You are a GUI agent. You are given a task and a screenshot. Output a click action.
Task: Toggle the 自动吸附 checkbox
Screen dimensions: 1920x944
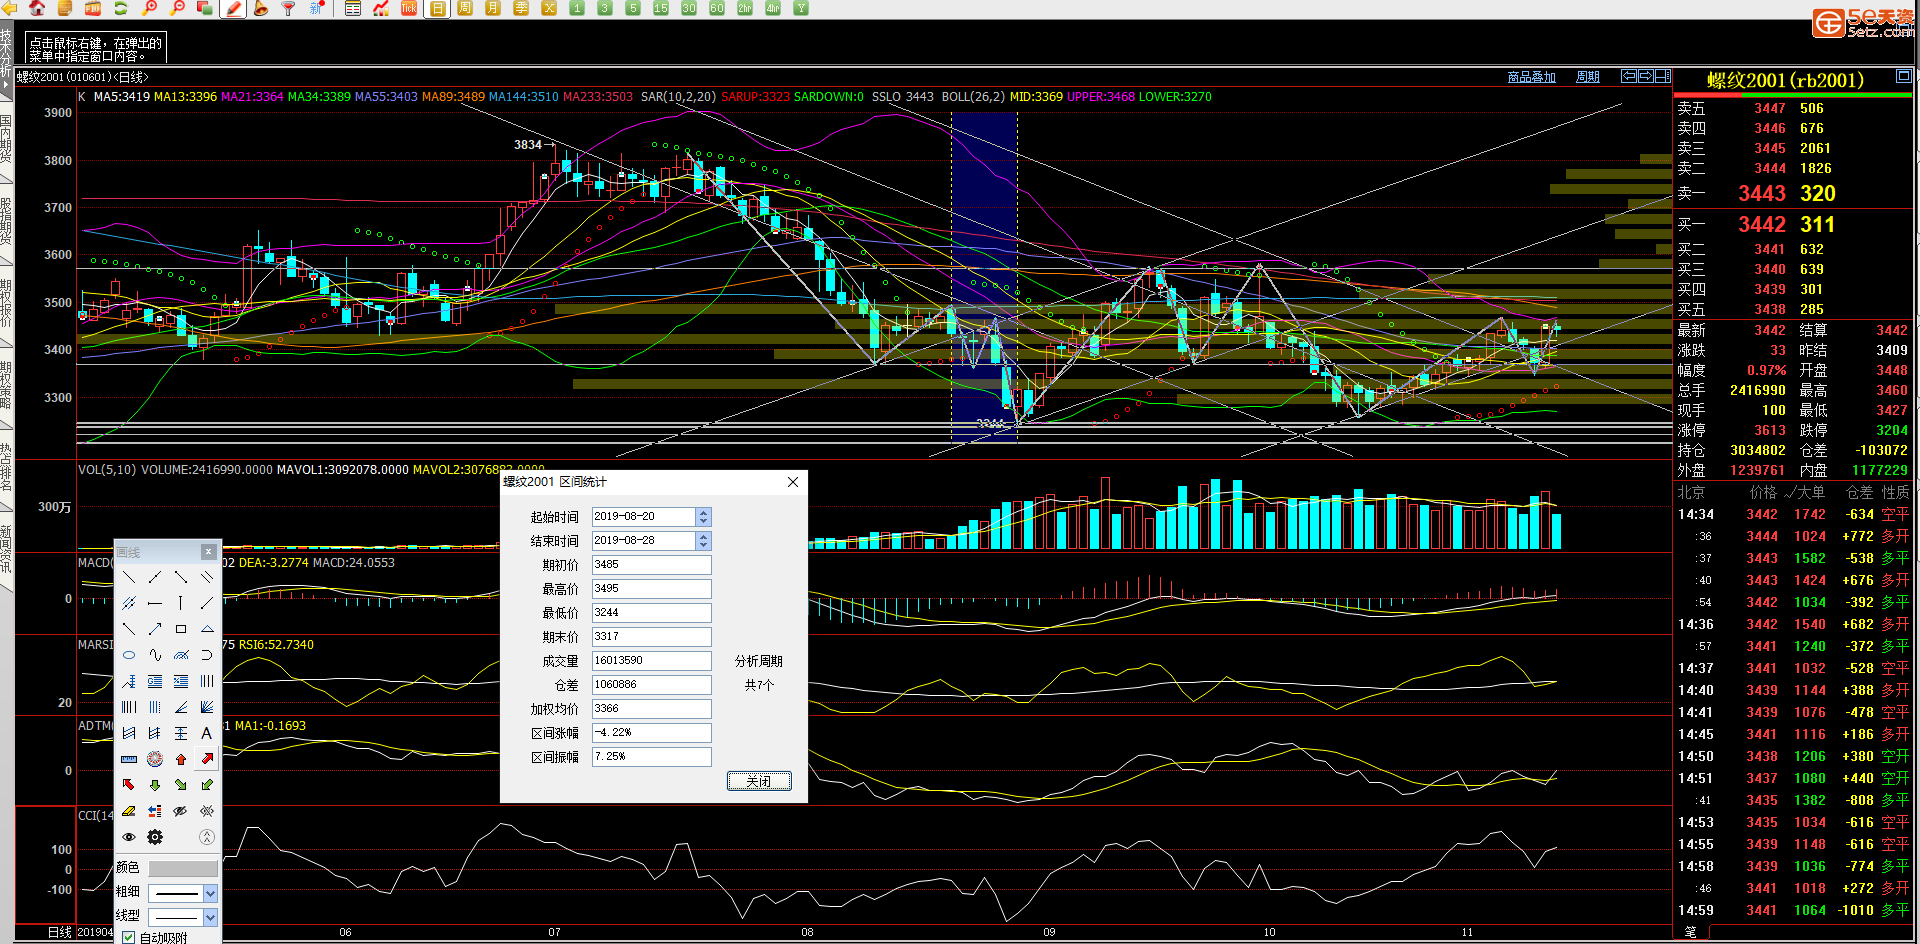[x=128, y=938]
